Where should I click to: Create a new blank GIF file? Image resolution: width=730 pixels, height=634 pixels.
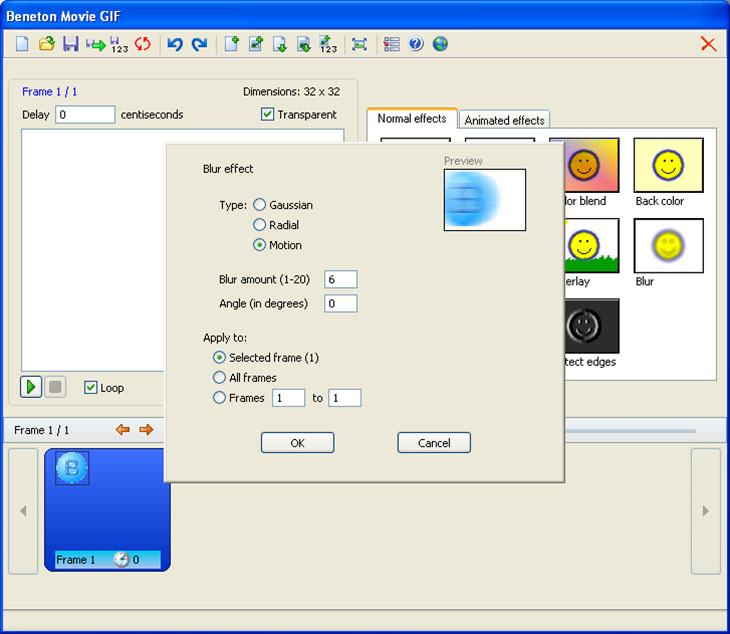22,44
